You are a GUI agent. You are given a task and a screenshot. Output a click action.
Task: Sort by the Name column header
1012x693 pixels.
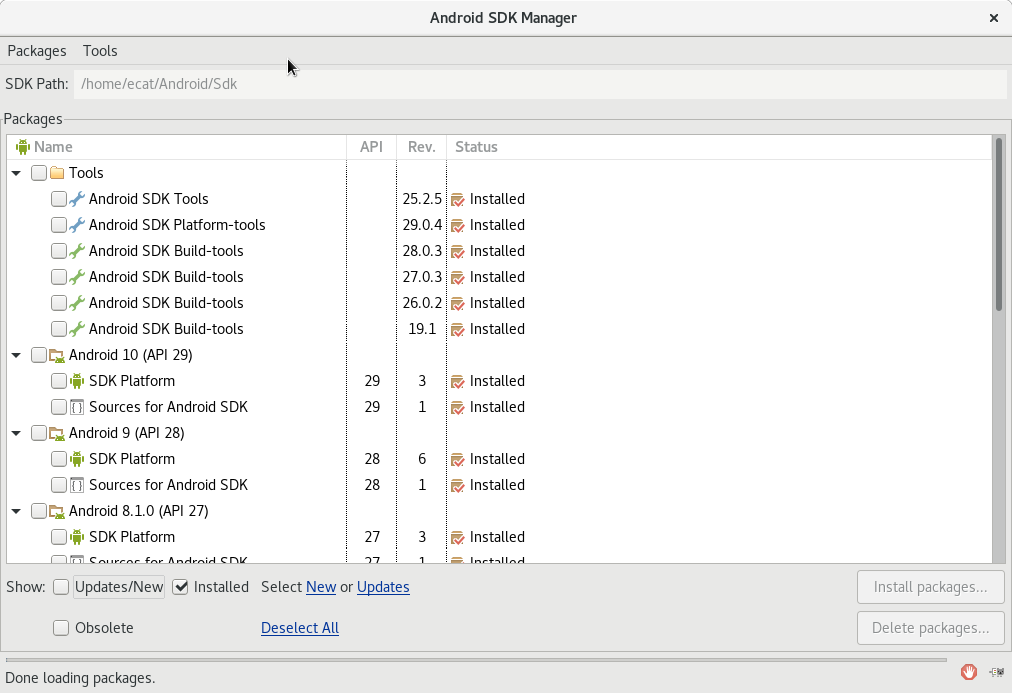[x=177, y=147]
